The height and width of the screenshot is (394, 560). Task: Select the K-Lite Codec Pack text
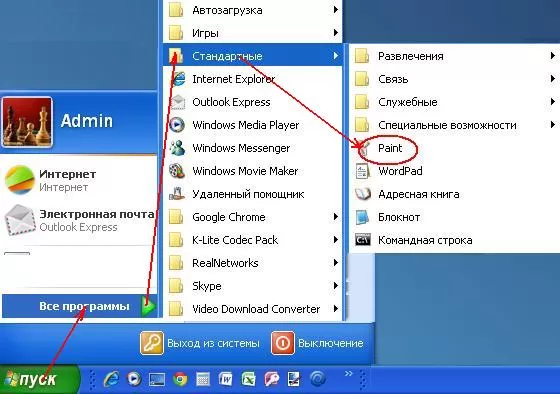[235, 240]
